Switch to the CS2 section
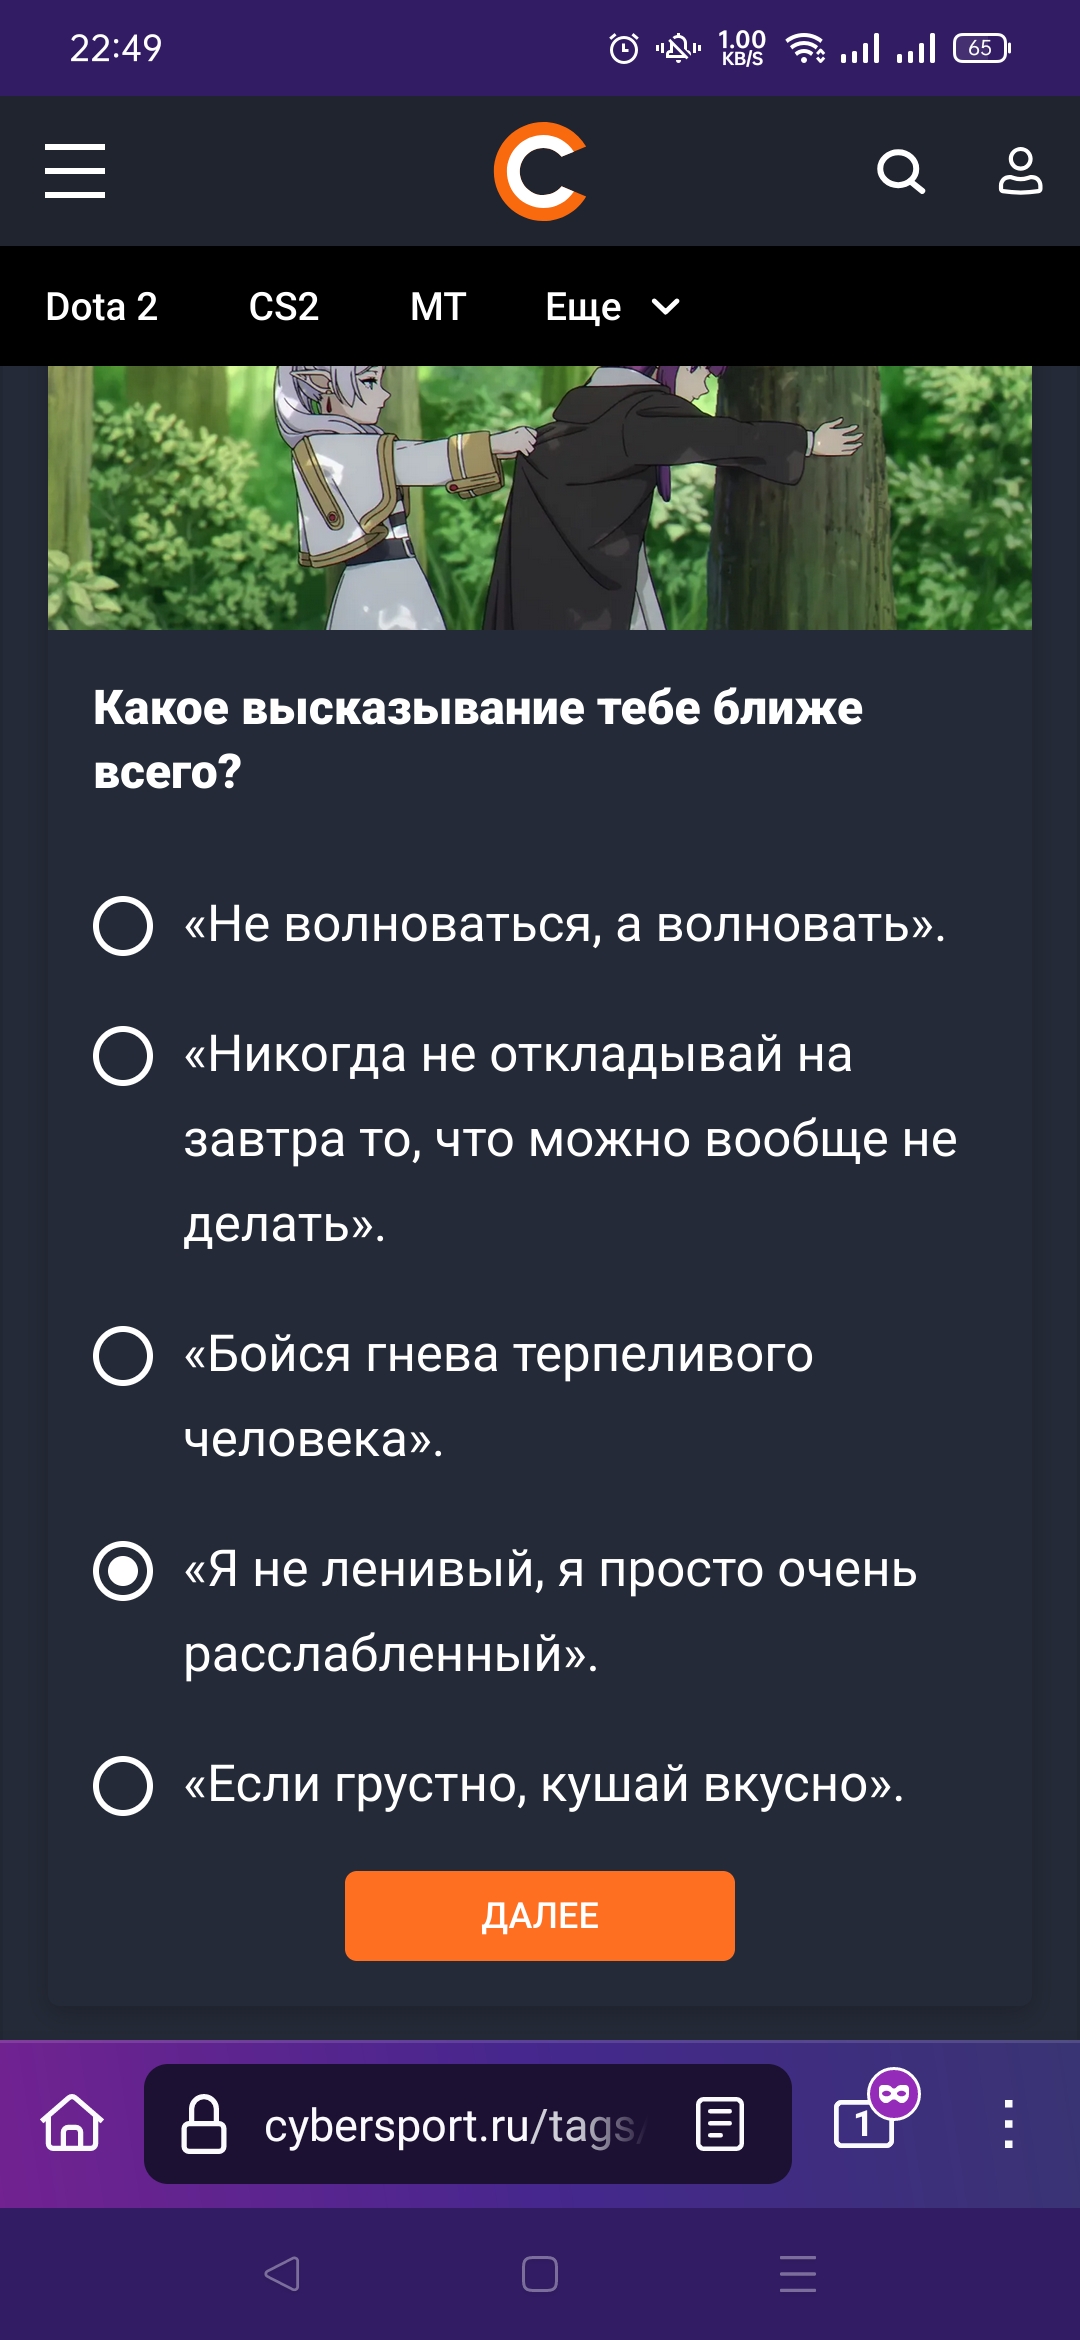 click(x=284, y=307)
